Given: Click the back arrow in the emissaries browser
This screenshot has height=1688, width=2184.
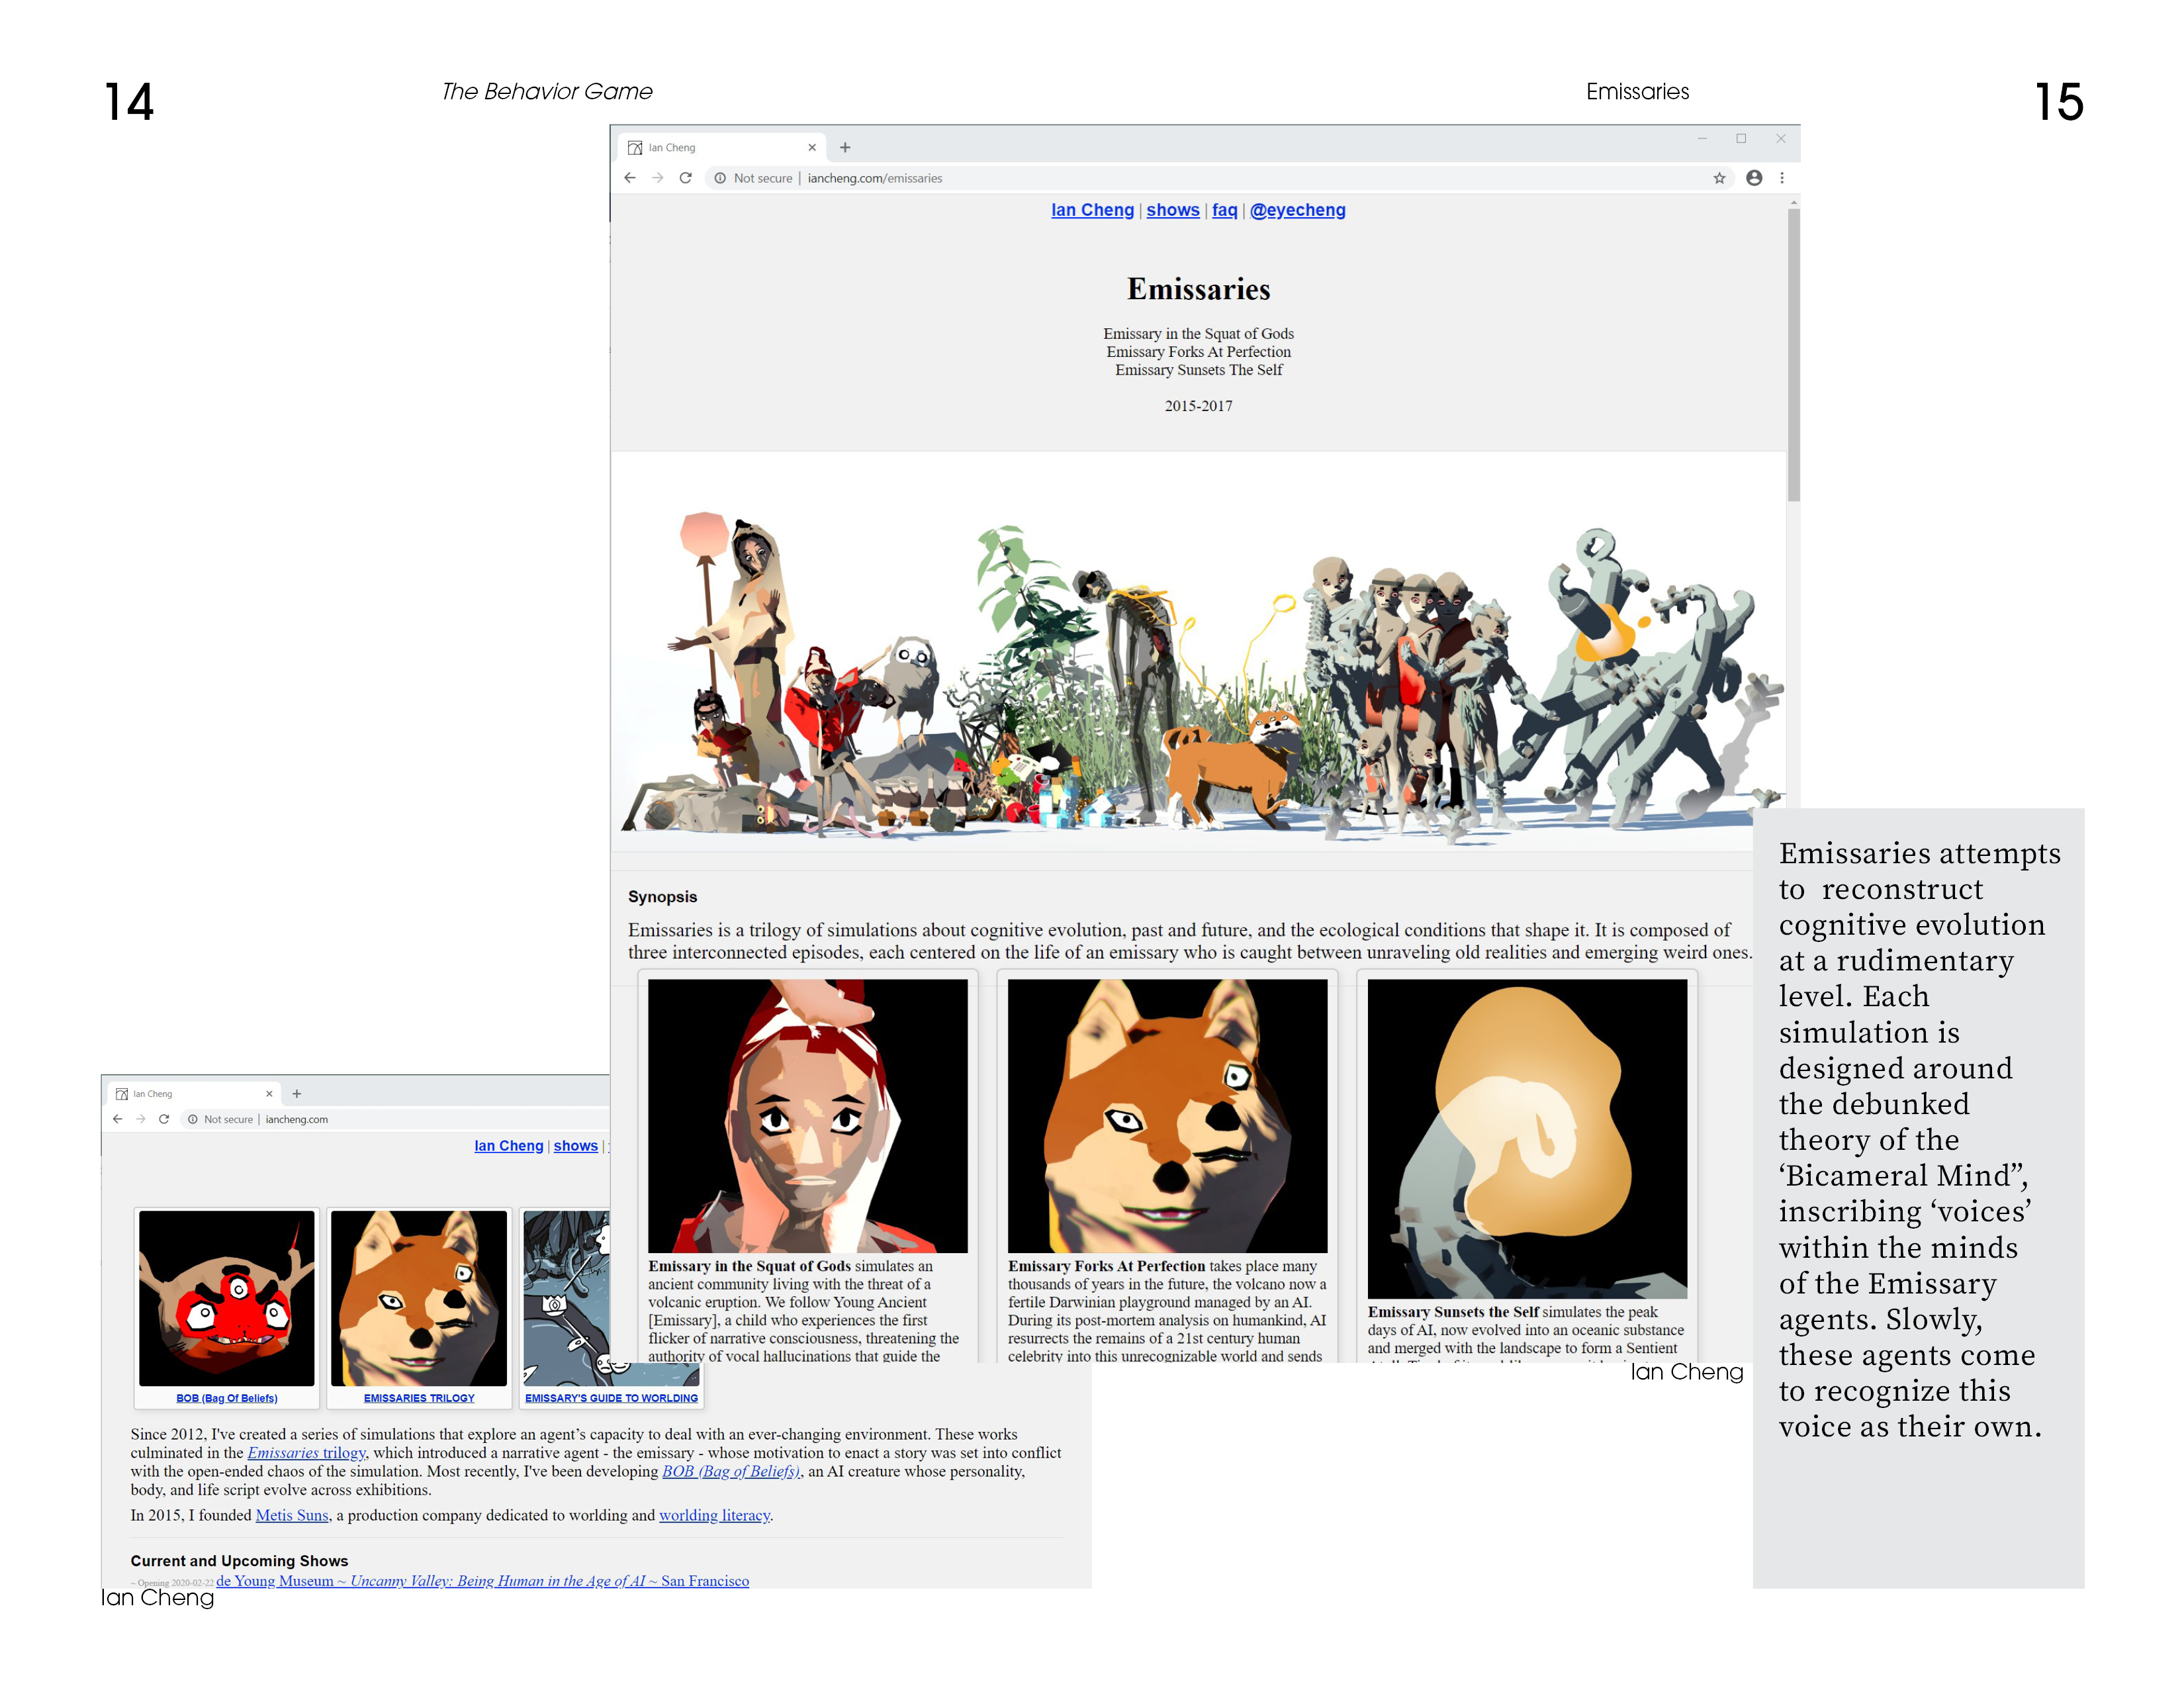Looking at the screenshot, I should pos(629,178).
